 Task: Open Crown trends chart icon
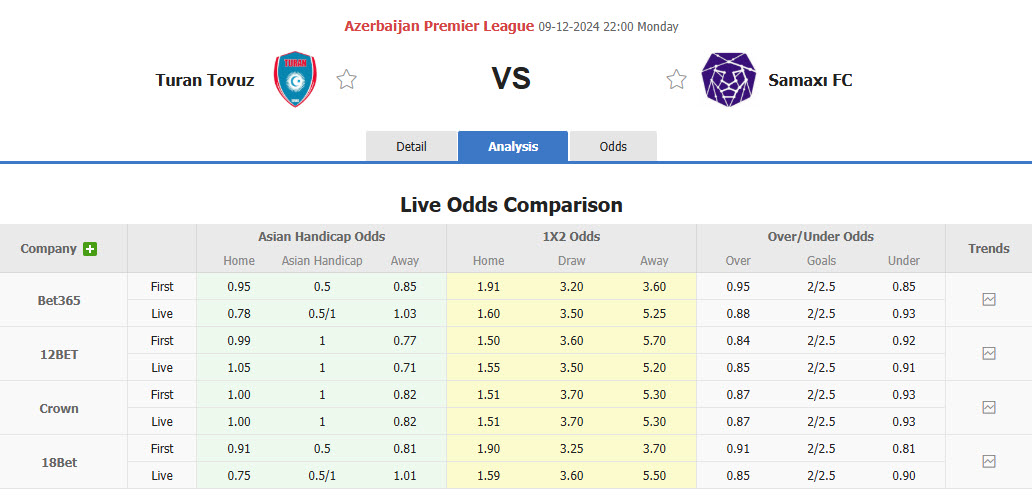pos(989,407)
